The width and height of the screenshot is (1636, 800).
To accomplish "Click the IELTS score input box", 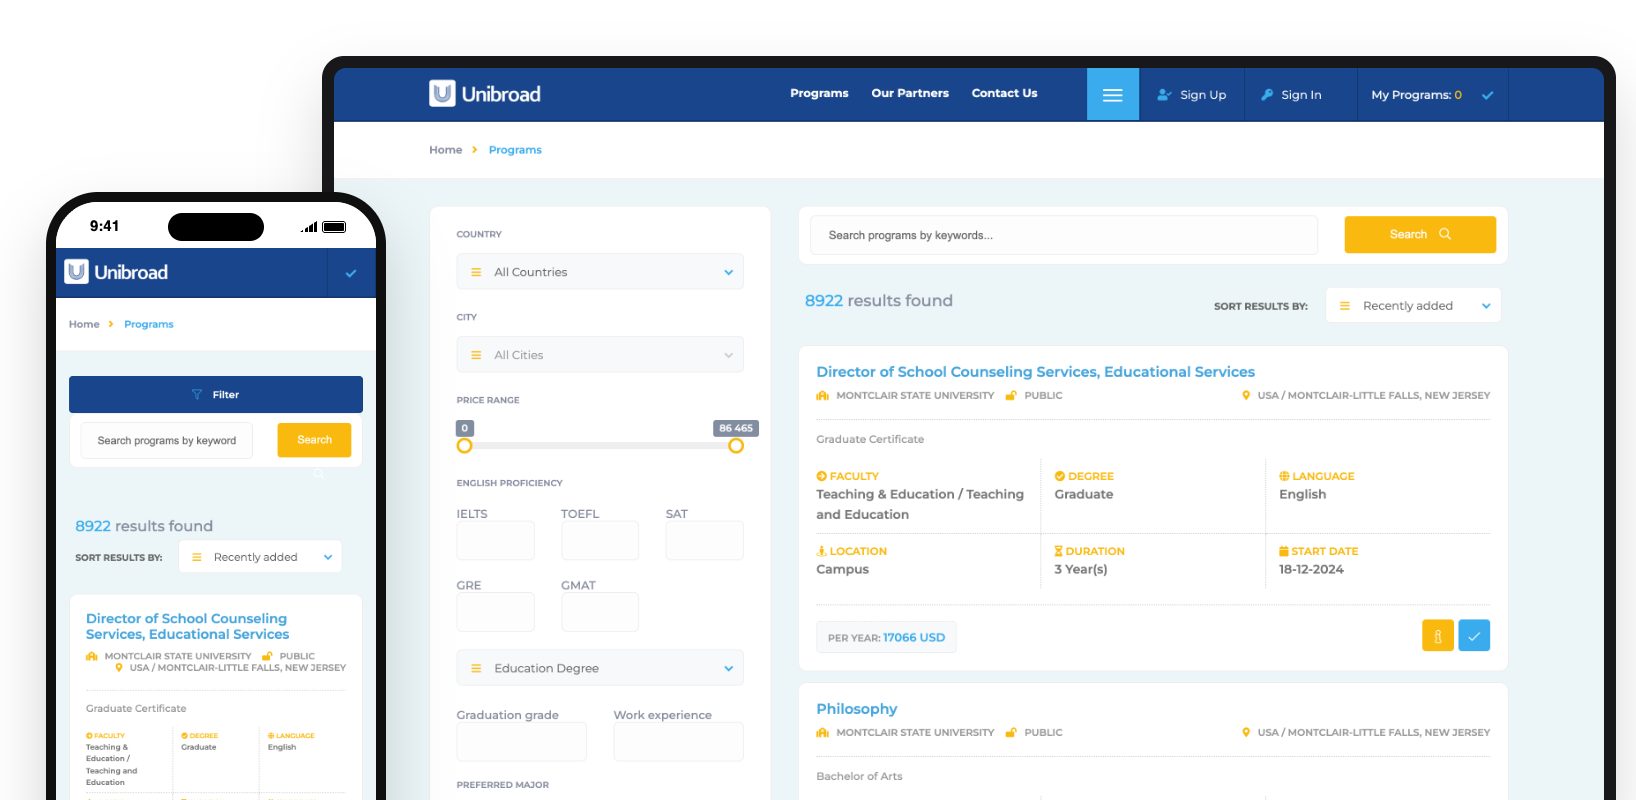I will pos(495,540).
